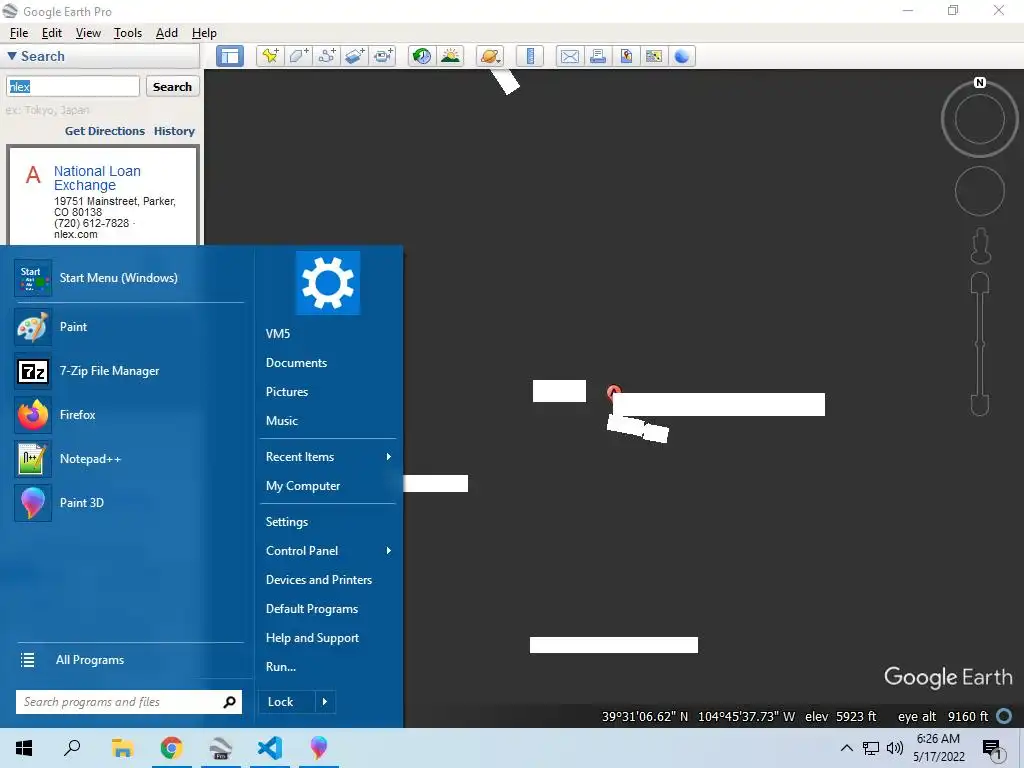
Task: Click the zoom slider track
Action: 980,343
